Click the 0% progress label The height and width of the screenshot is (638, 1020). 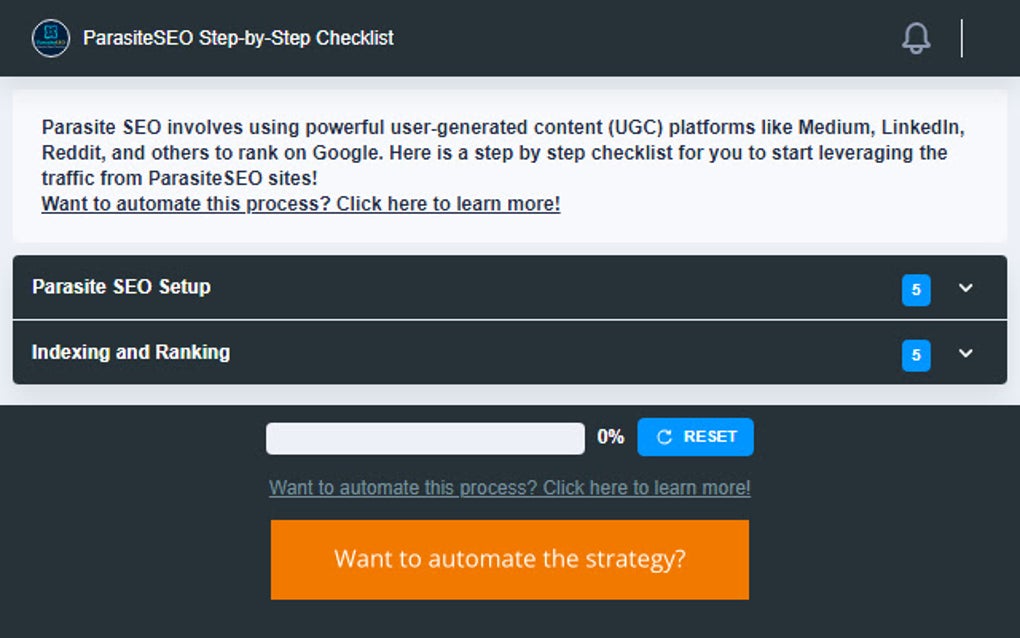point(611,436)
